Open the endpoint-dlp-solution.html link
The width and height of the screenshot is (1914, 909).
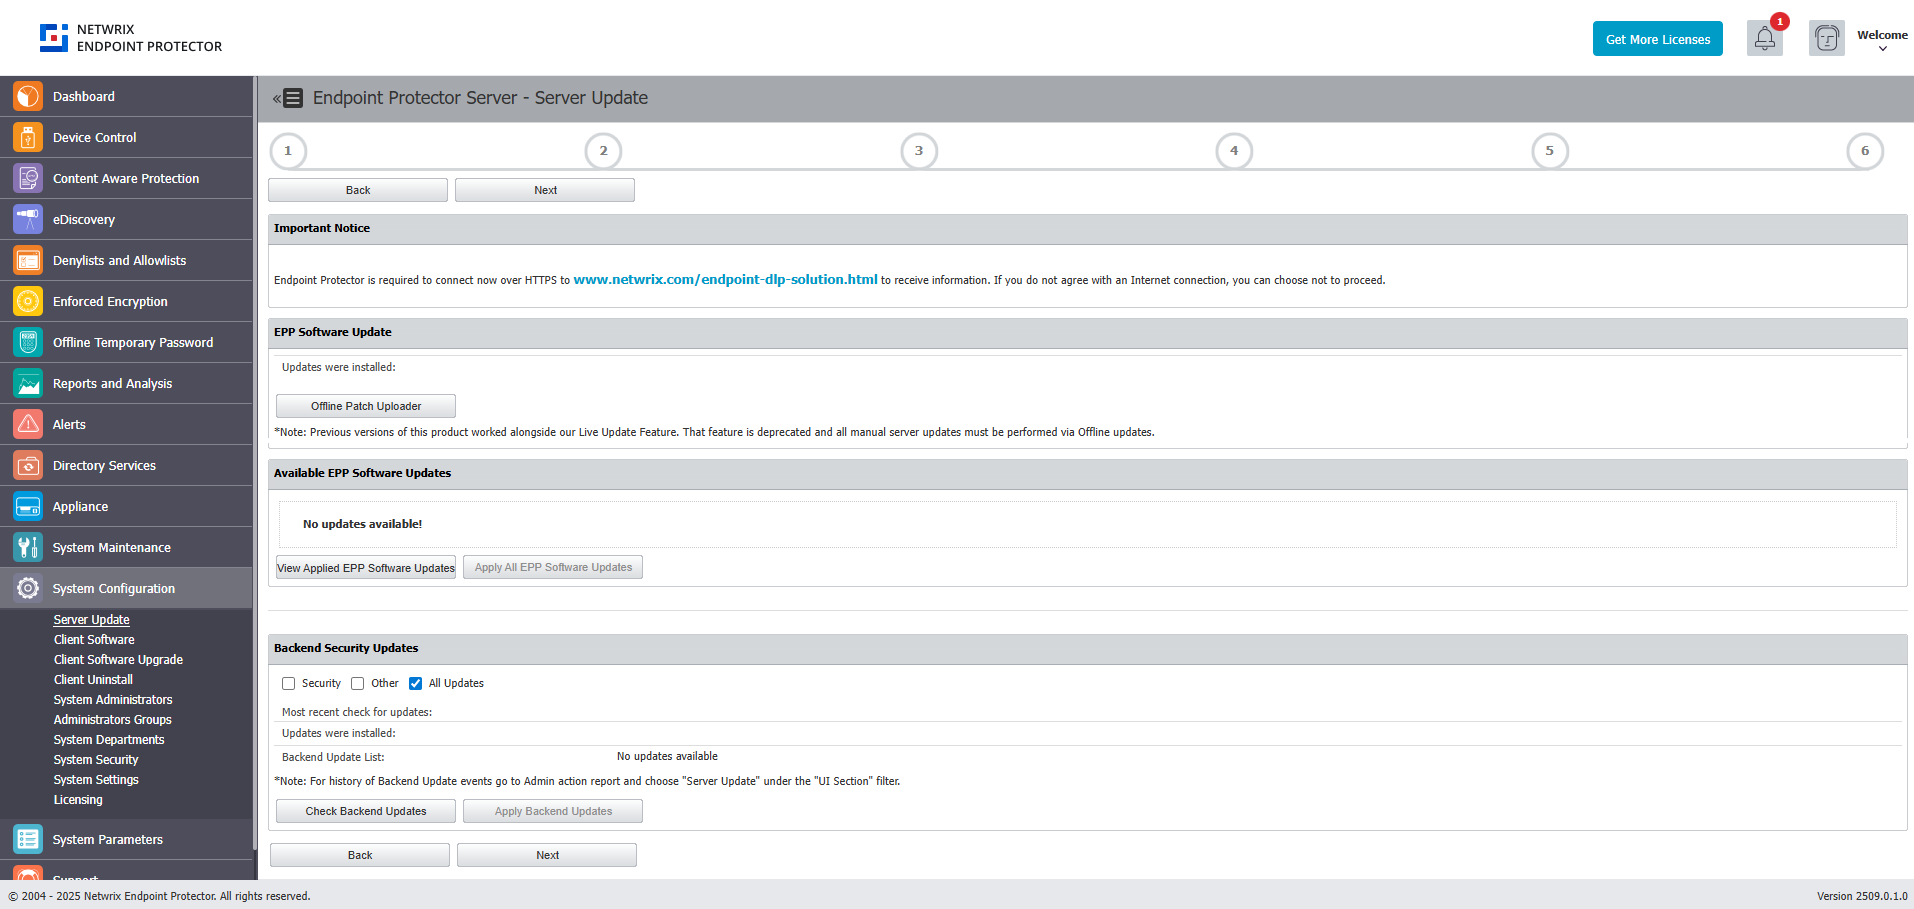(x=725, y=279)
